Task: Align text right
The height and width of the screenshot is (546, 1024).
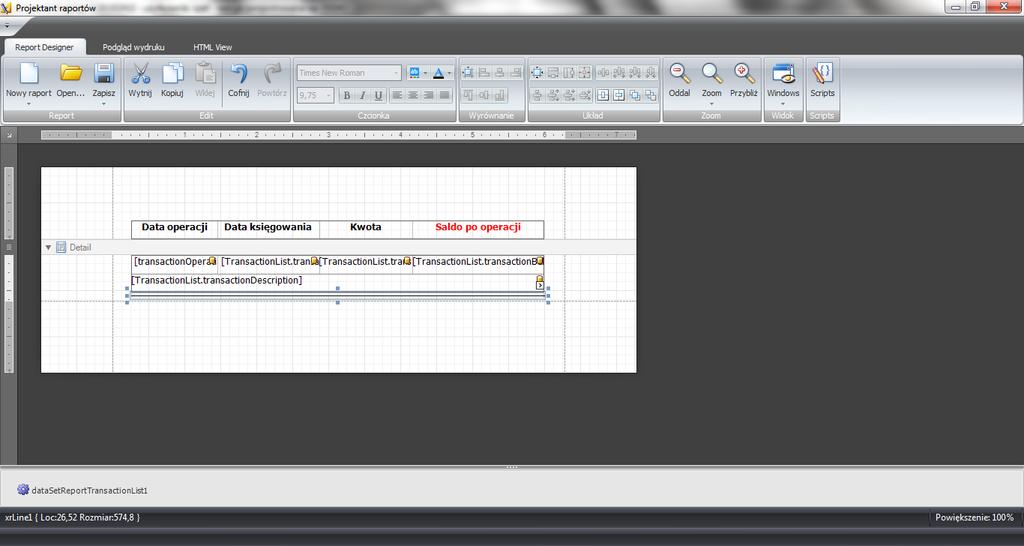Action: point(428,95)
